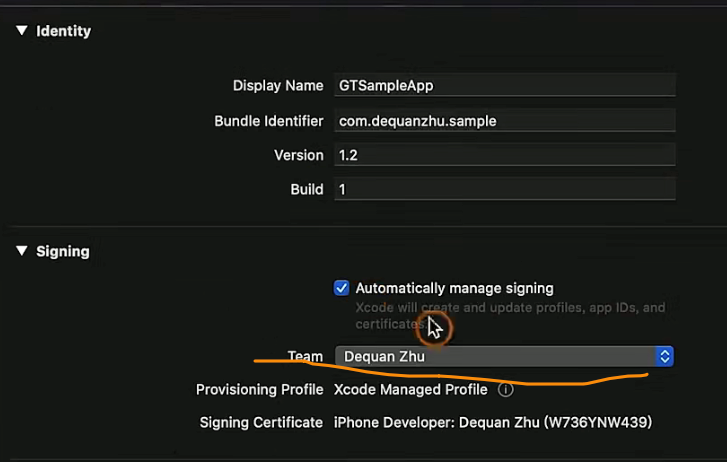Click the Automatically manage signing label
727x462 pixels.
click(454, 288)
